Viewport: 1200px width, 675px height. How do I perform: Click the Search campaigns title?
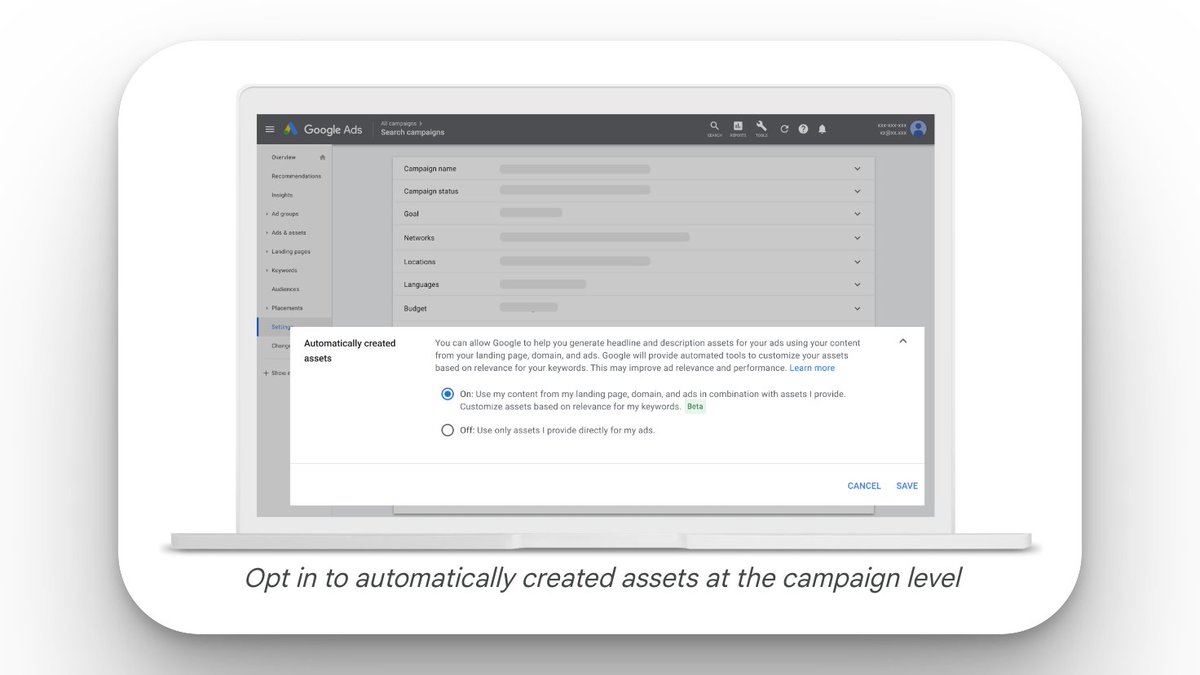pyautogui.click(x=412, y=133)
